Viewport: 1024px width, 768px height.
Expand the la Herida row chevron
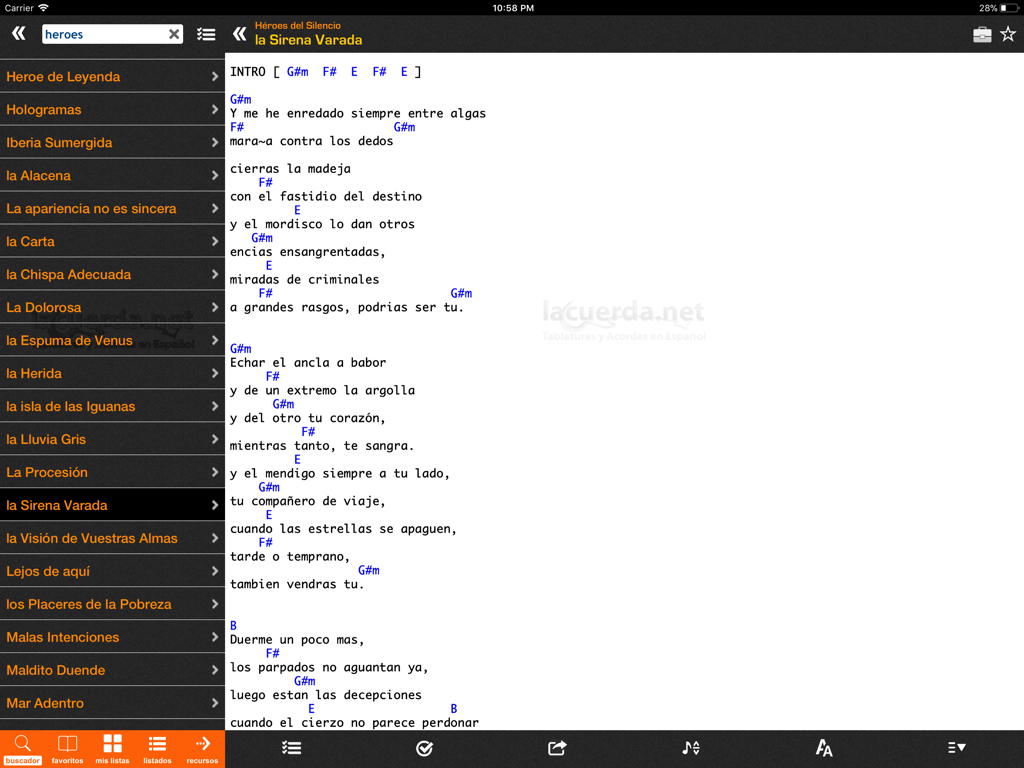tap(215, 374)
